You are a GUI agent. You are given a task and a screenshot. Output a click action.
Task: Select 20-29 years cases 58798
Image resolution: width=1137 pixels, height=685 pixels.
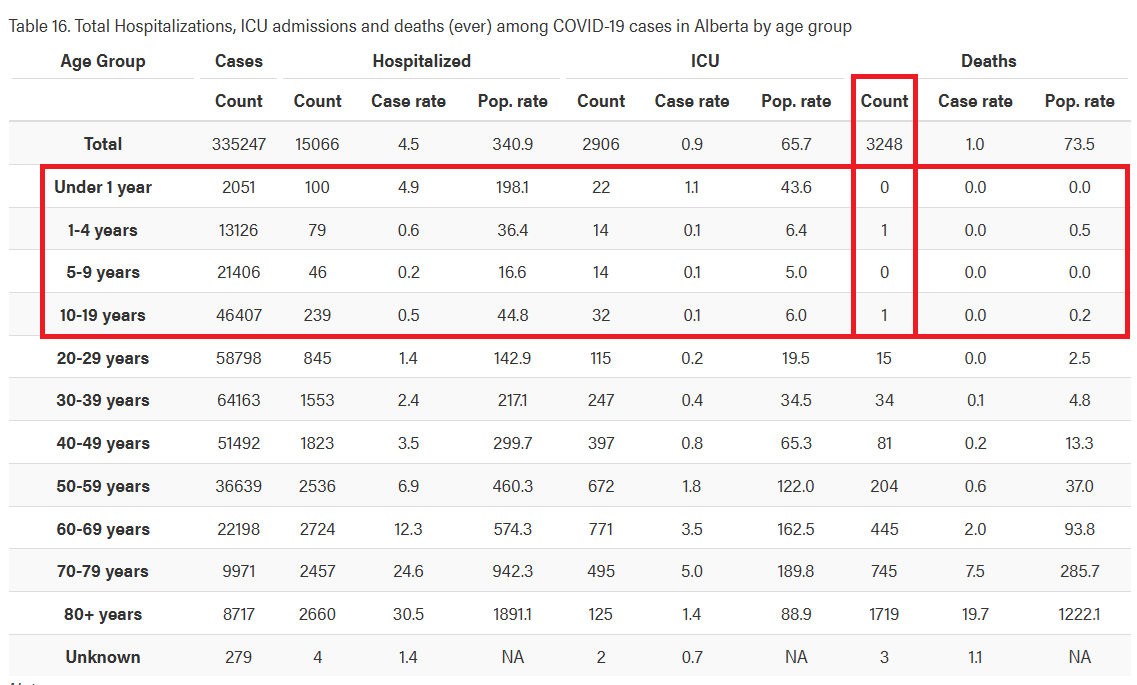pyautogui.click(x=239, y=358)
